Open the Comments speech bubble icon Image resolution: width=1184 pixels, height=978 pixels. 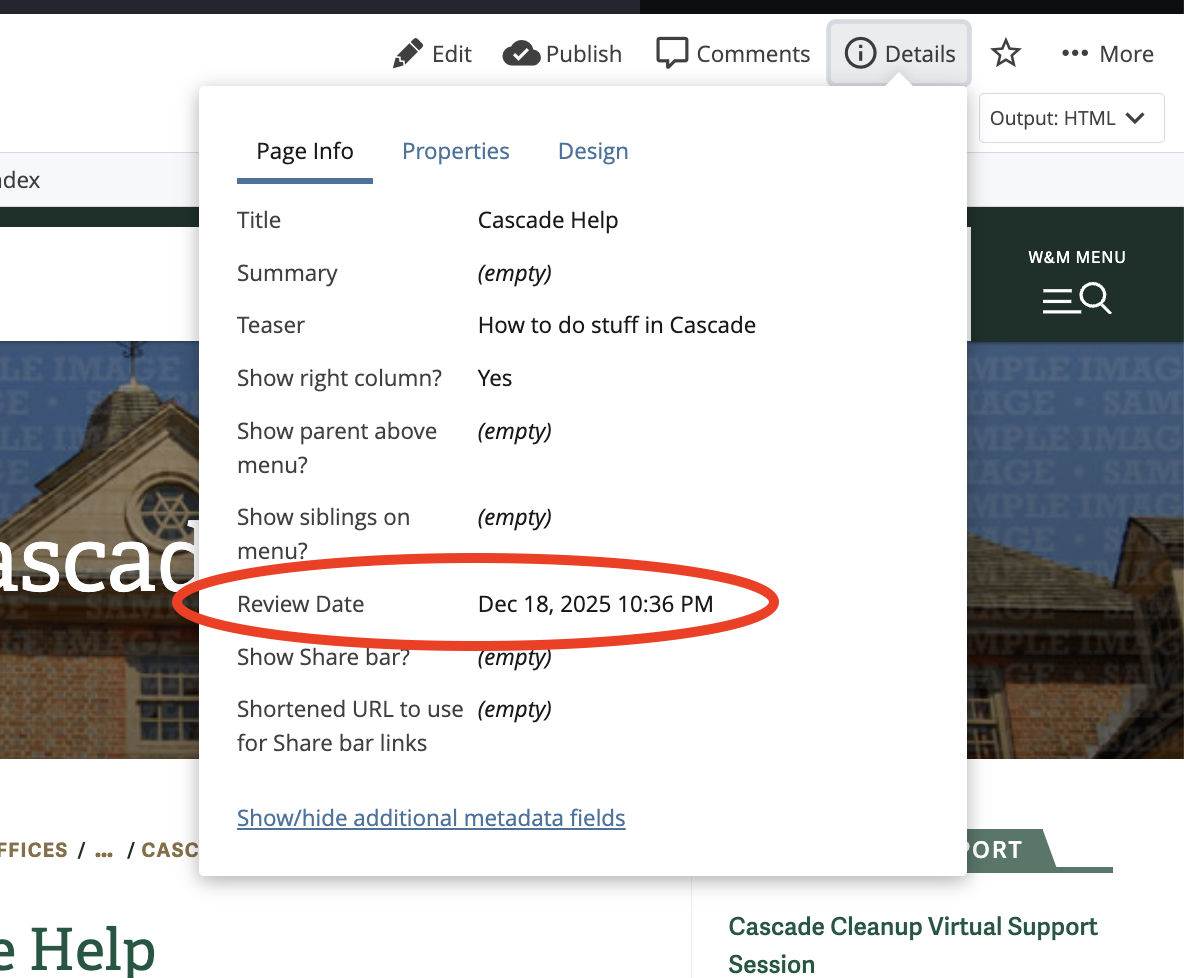pos(674,51)
